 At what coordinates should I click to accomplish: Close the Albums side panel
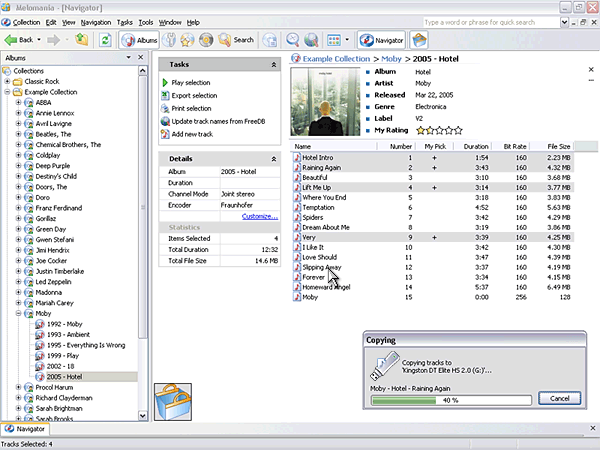[140, 57]
